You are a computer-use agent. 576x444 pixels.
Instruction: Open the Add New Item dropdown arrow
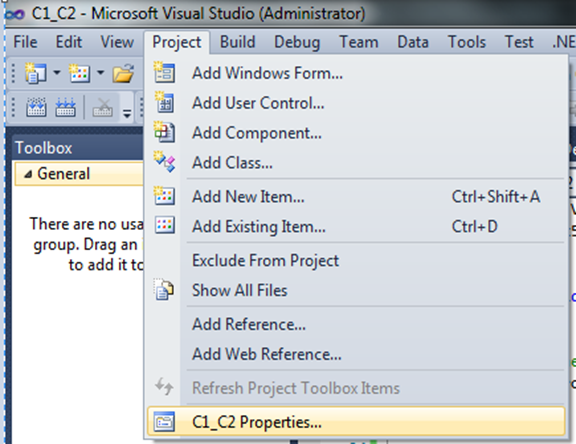[100, 72]
